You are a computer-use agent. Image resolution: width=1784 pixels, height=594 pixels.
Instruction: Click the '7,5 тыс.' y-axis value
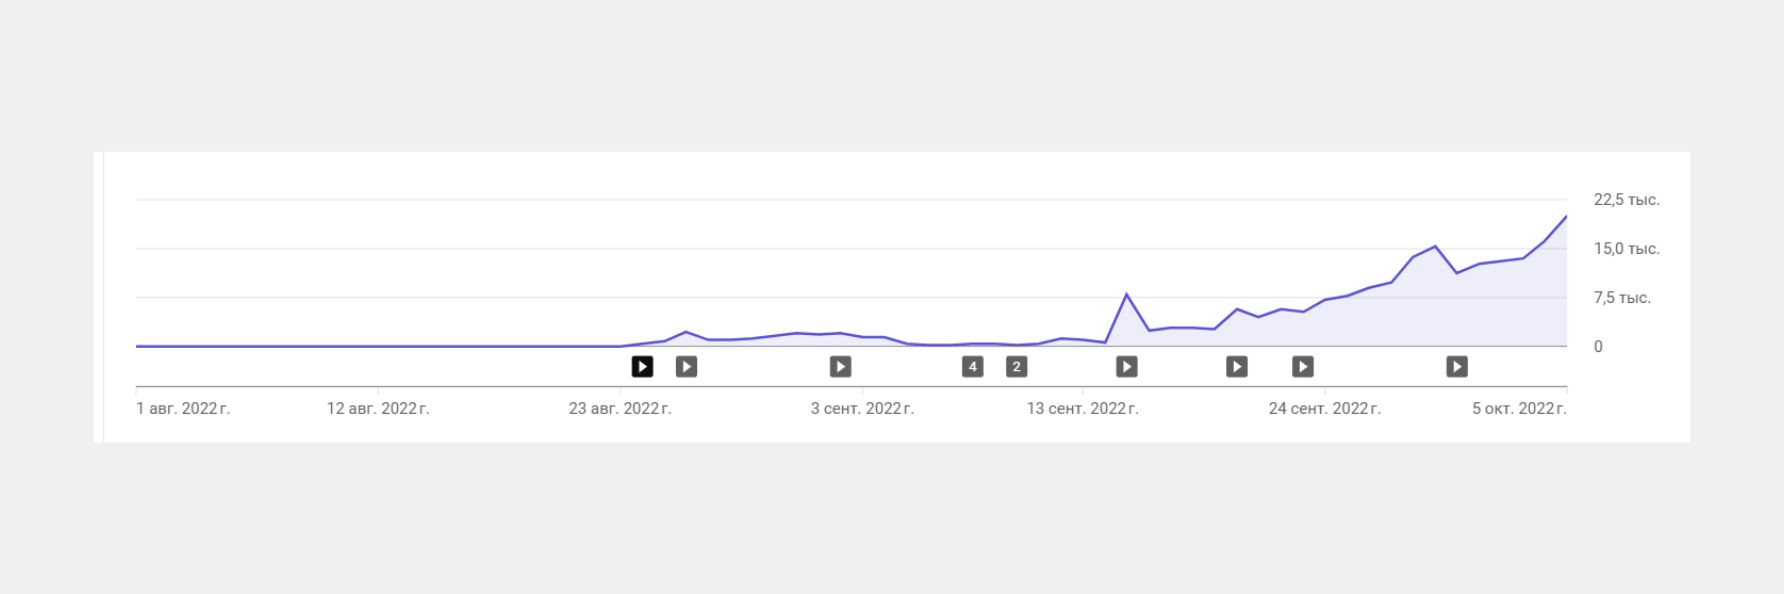[1622, 298]
